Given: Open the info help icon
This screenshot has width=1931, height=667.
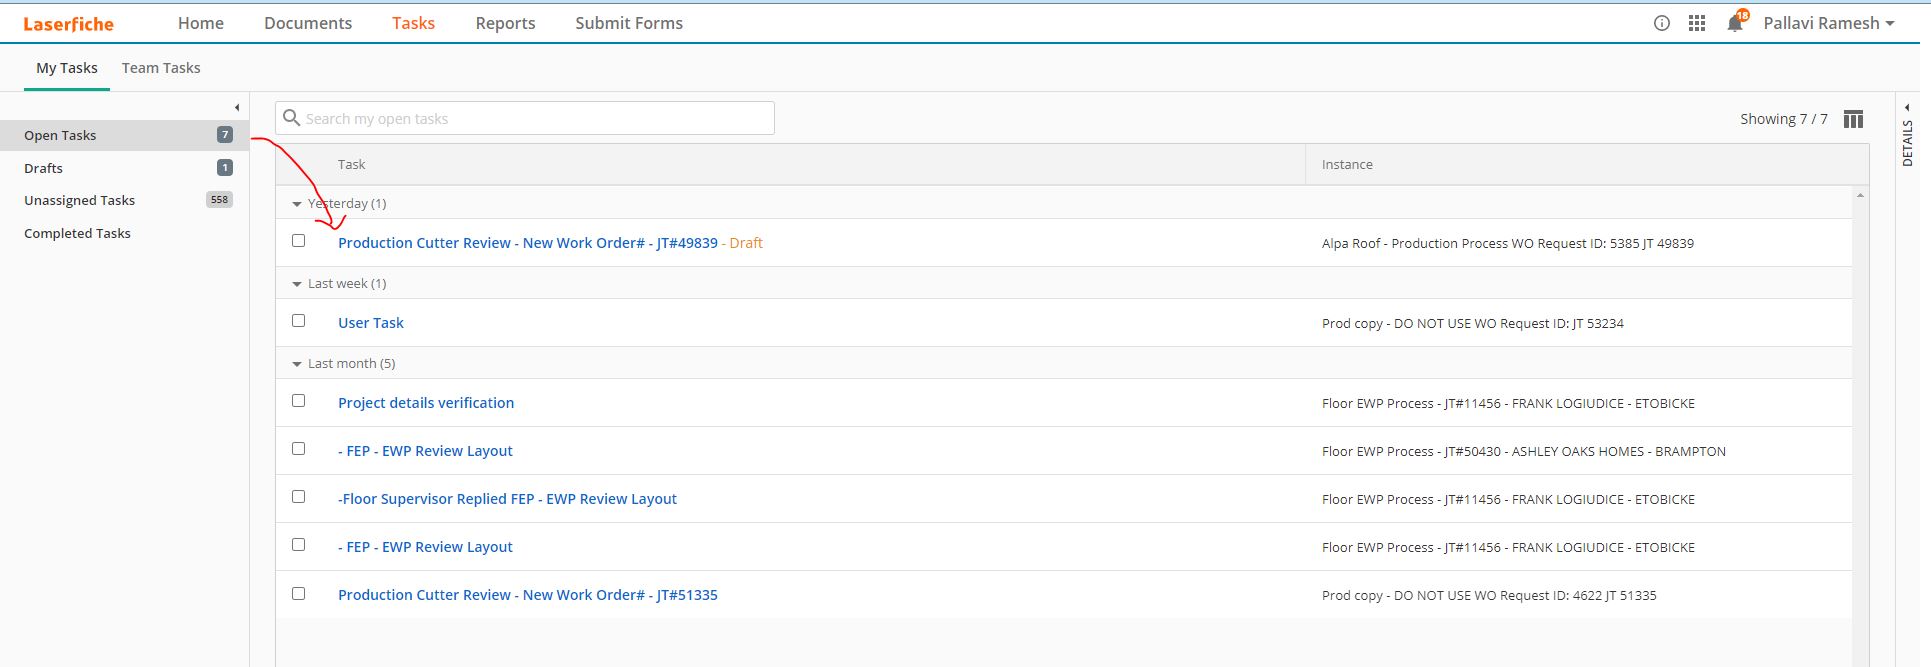Looking at the screenshot, I should [x=1662, y=23].
